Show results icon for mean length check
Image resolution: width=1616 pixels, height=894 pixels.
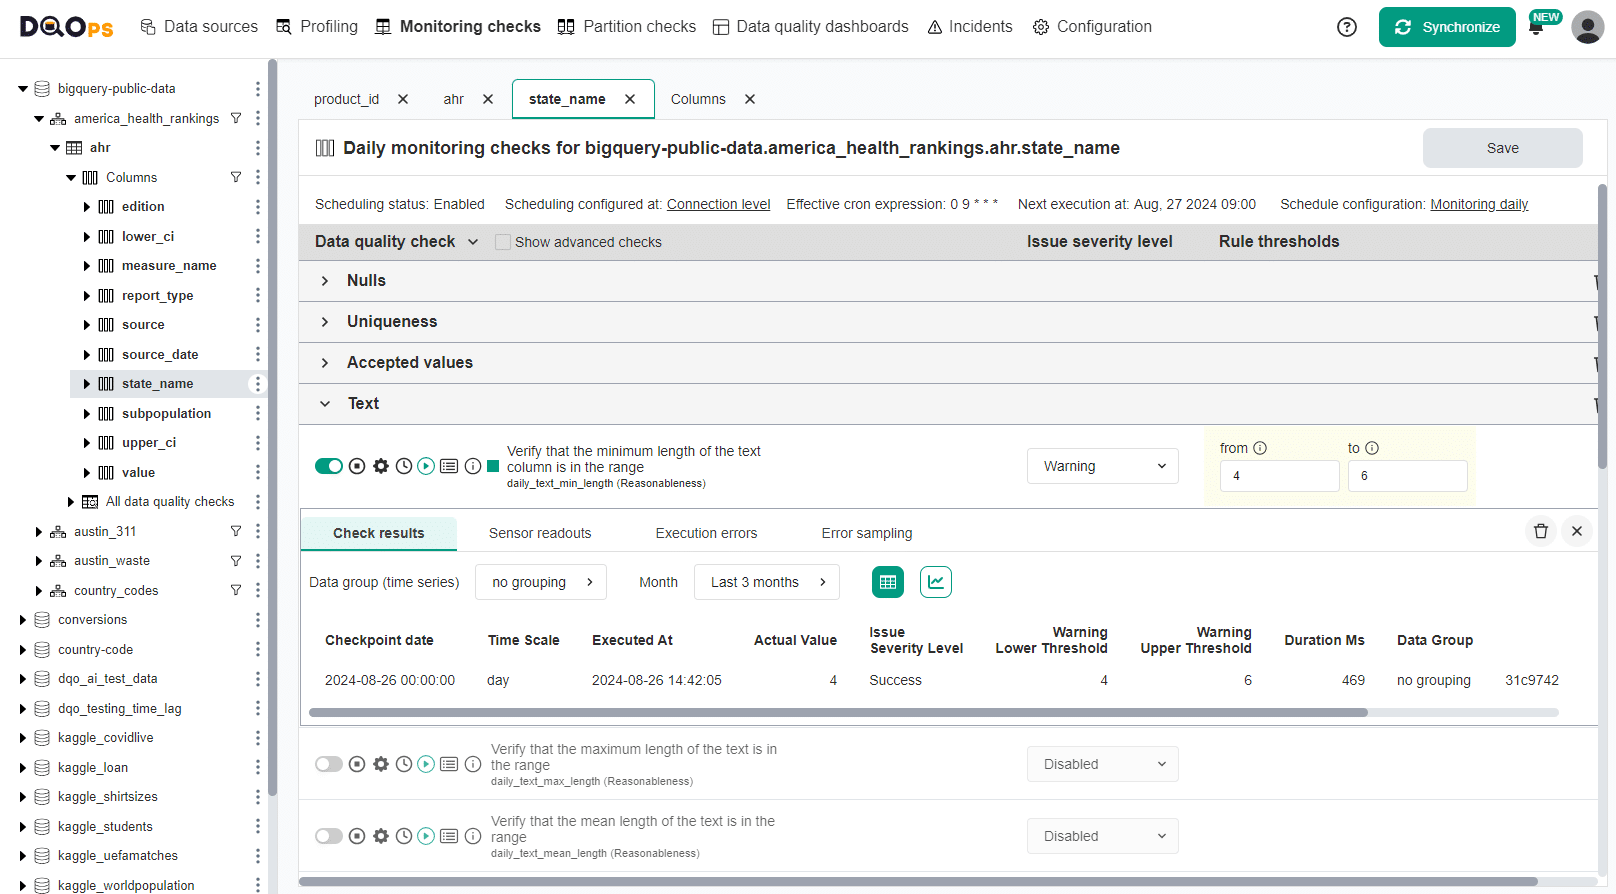click(x=449, y=836)
